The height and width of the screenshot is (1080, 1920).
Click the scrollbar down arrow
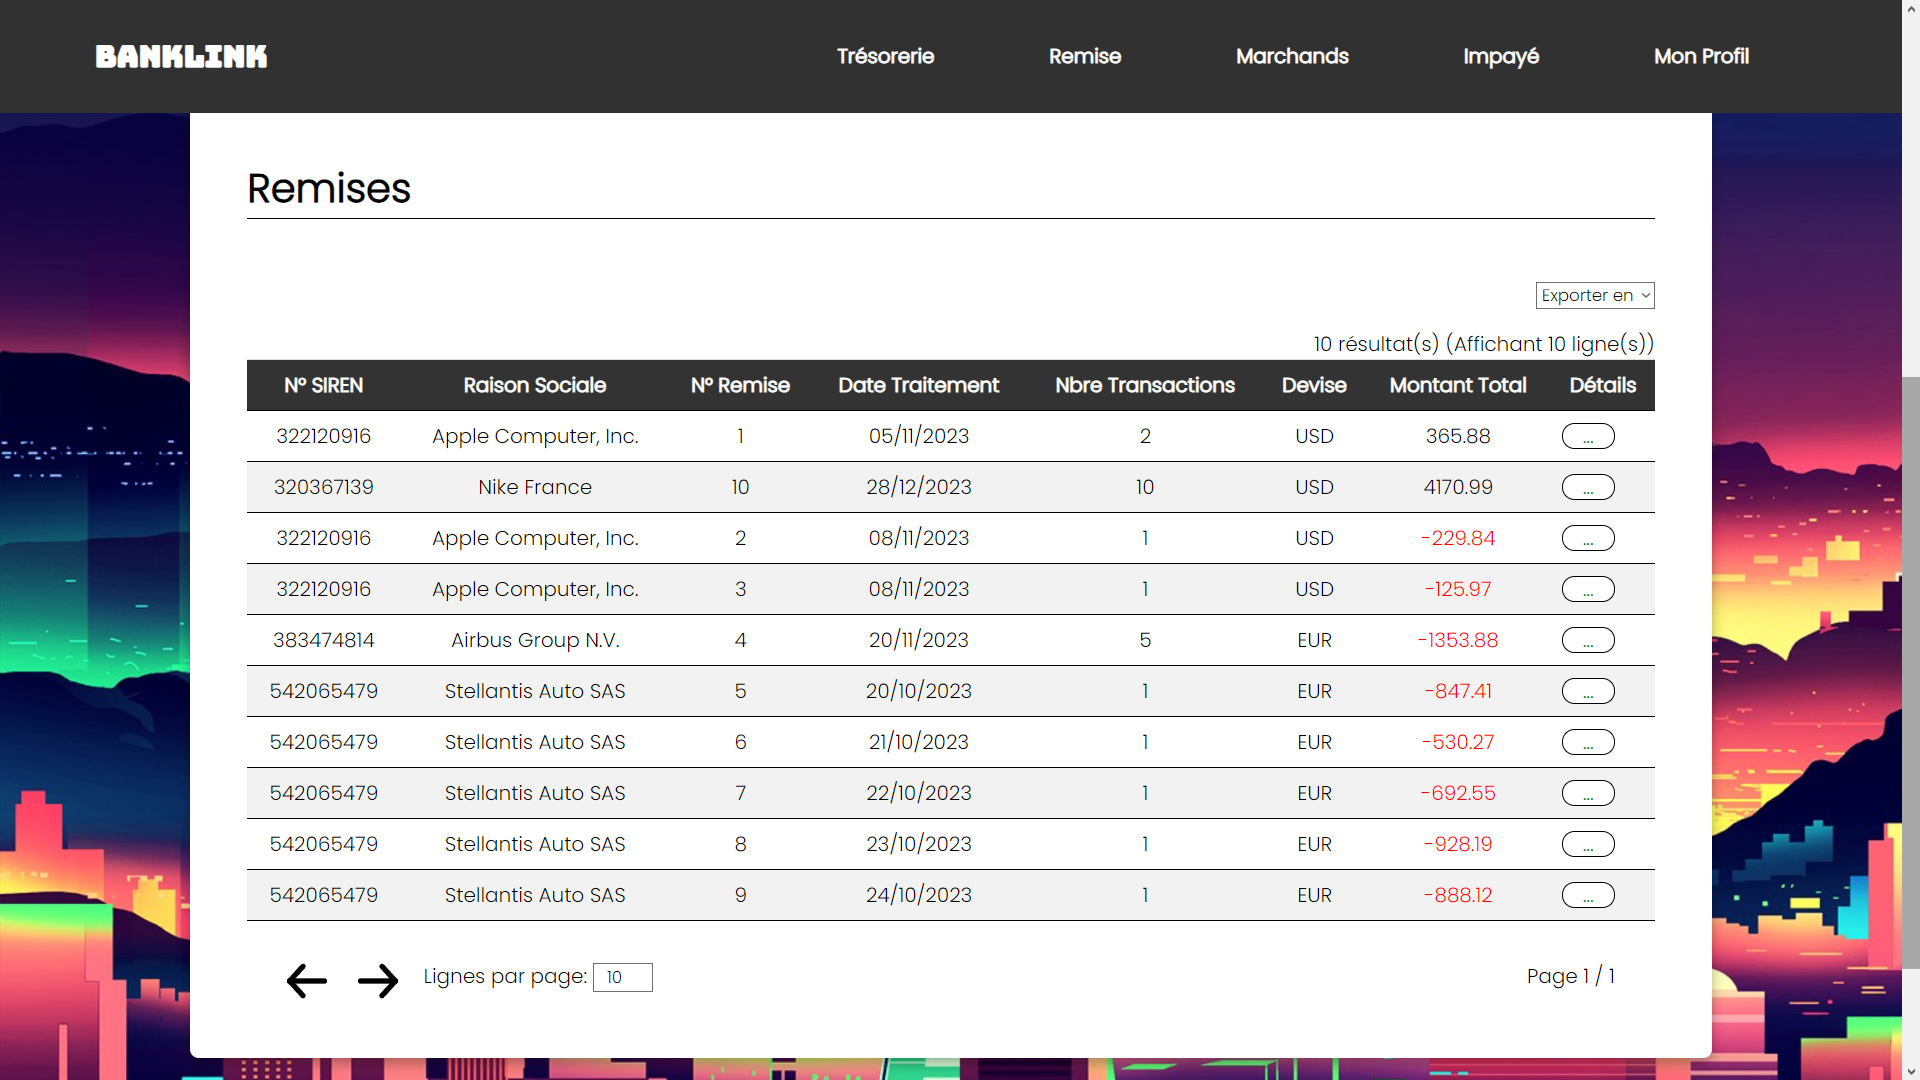1911,1071
